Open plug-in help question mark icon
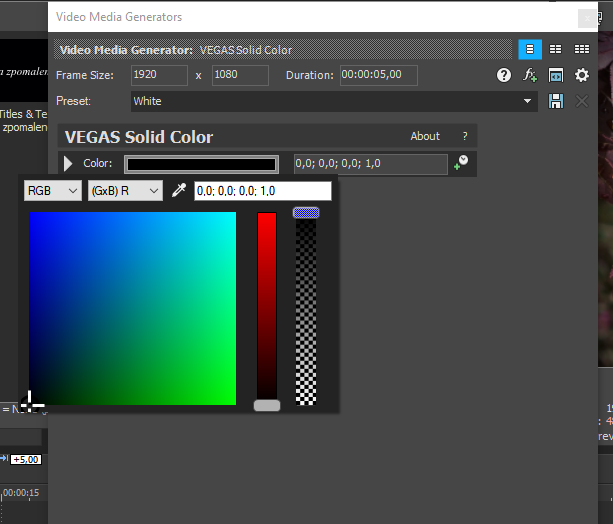The height and width of the screenshot is (524, 613). pyautogui.click(x=504, y=75)
